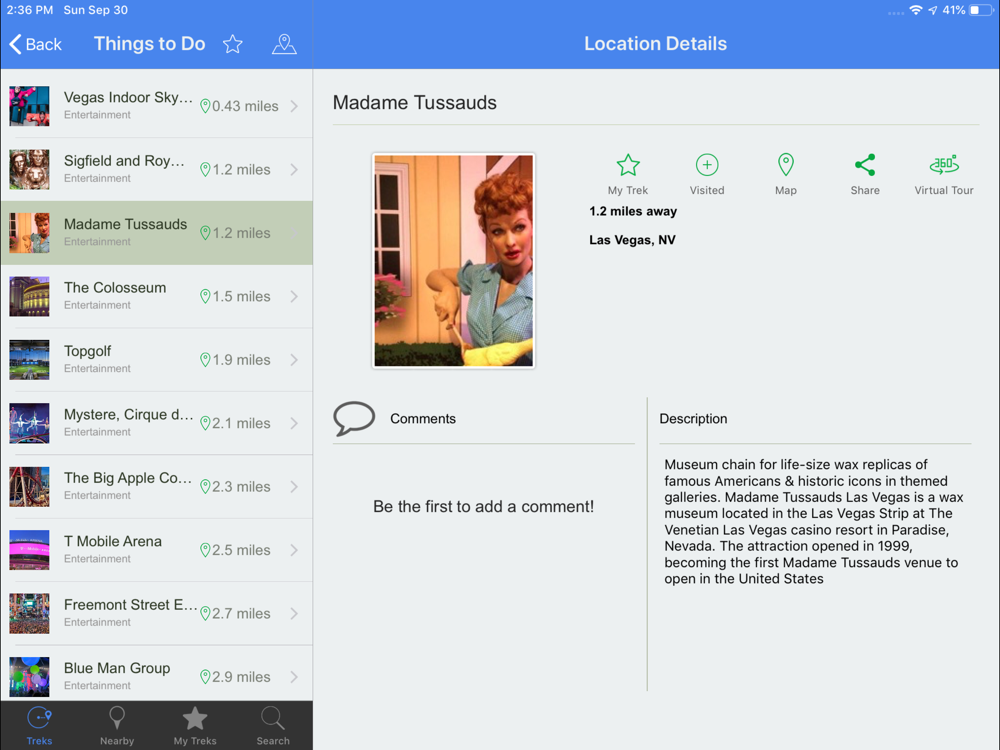Open the Map pin icon for location

[786, 174]
